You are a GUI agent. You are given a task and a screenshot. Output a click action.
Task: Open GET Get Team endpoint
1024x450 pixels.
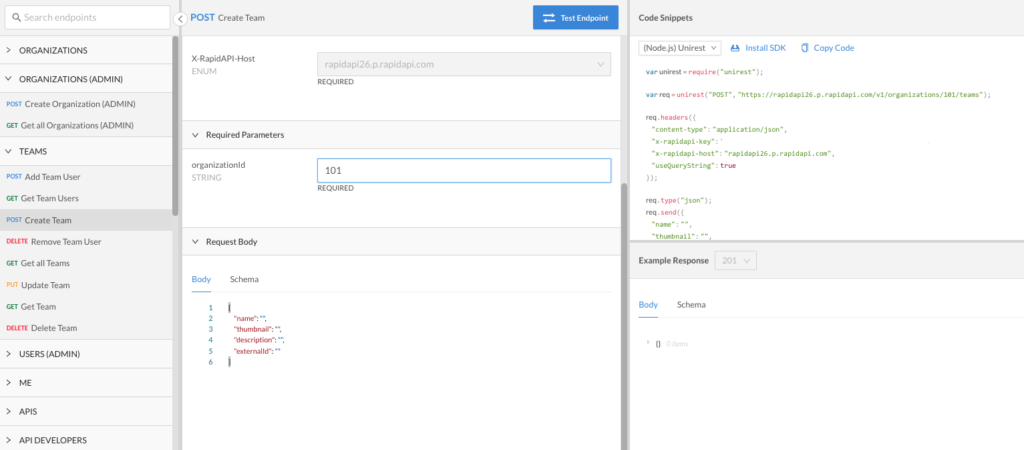point(86,306)
